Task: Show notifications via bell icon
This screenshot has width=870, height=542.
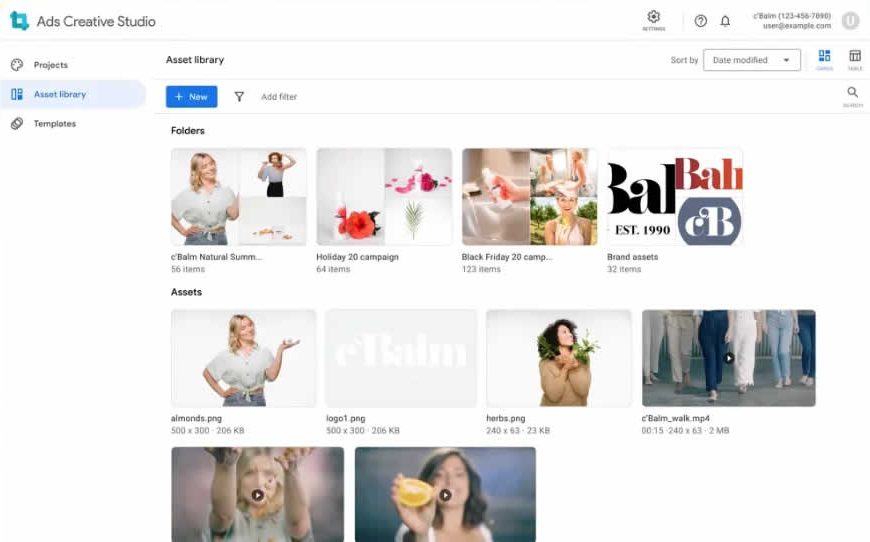Action: coord(725,21)
